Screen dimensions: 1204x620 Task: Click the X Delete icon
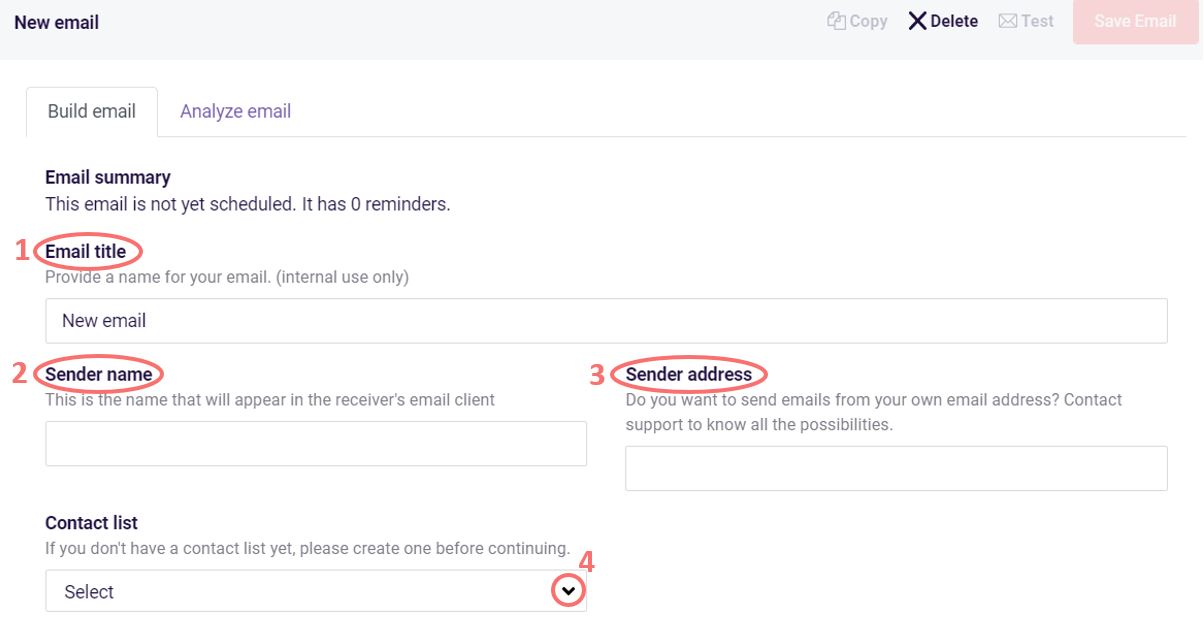coord(917,20)
